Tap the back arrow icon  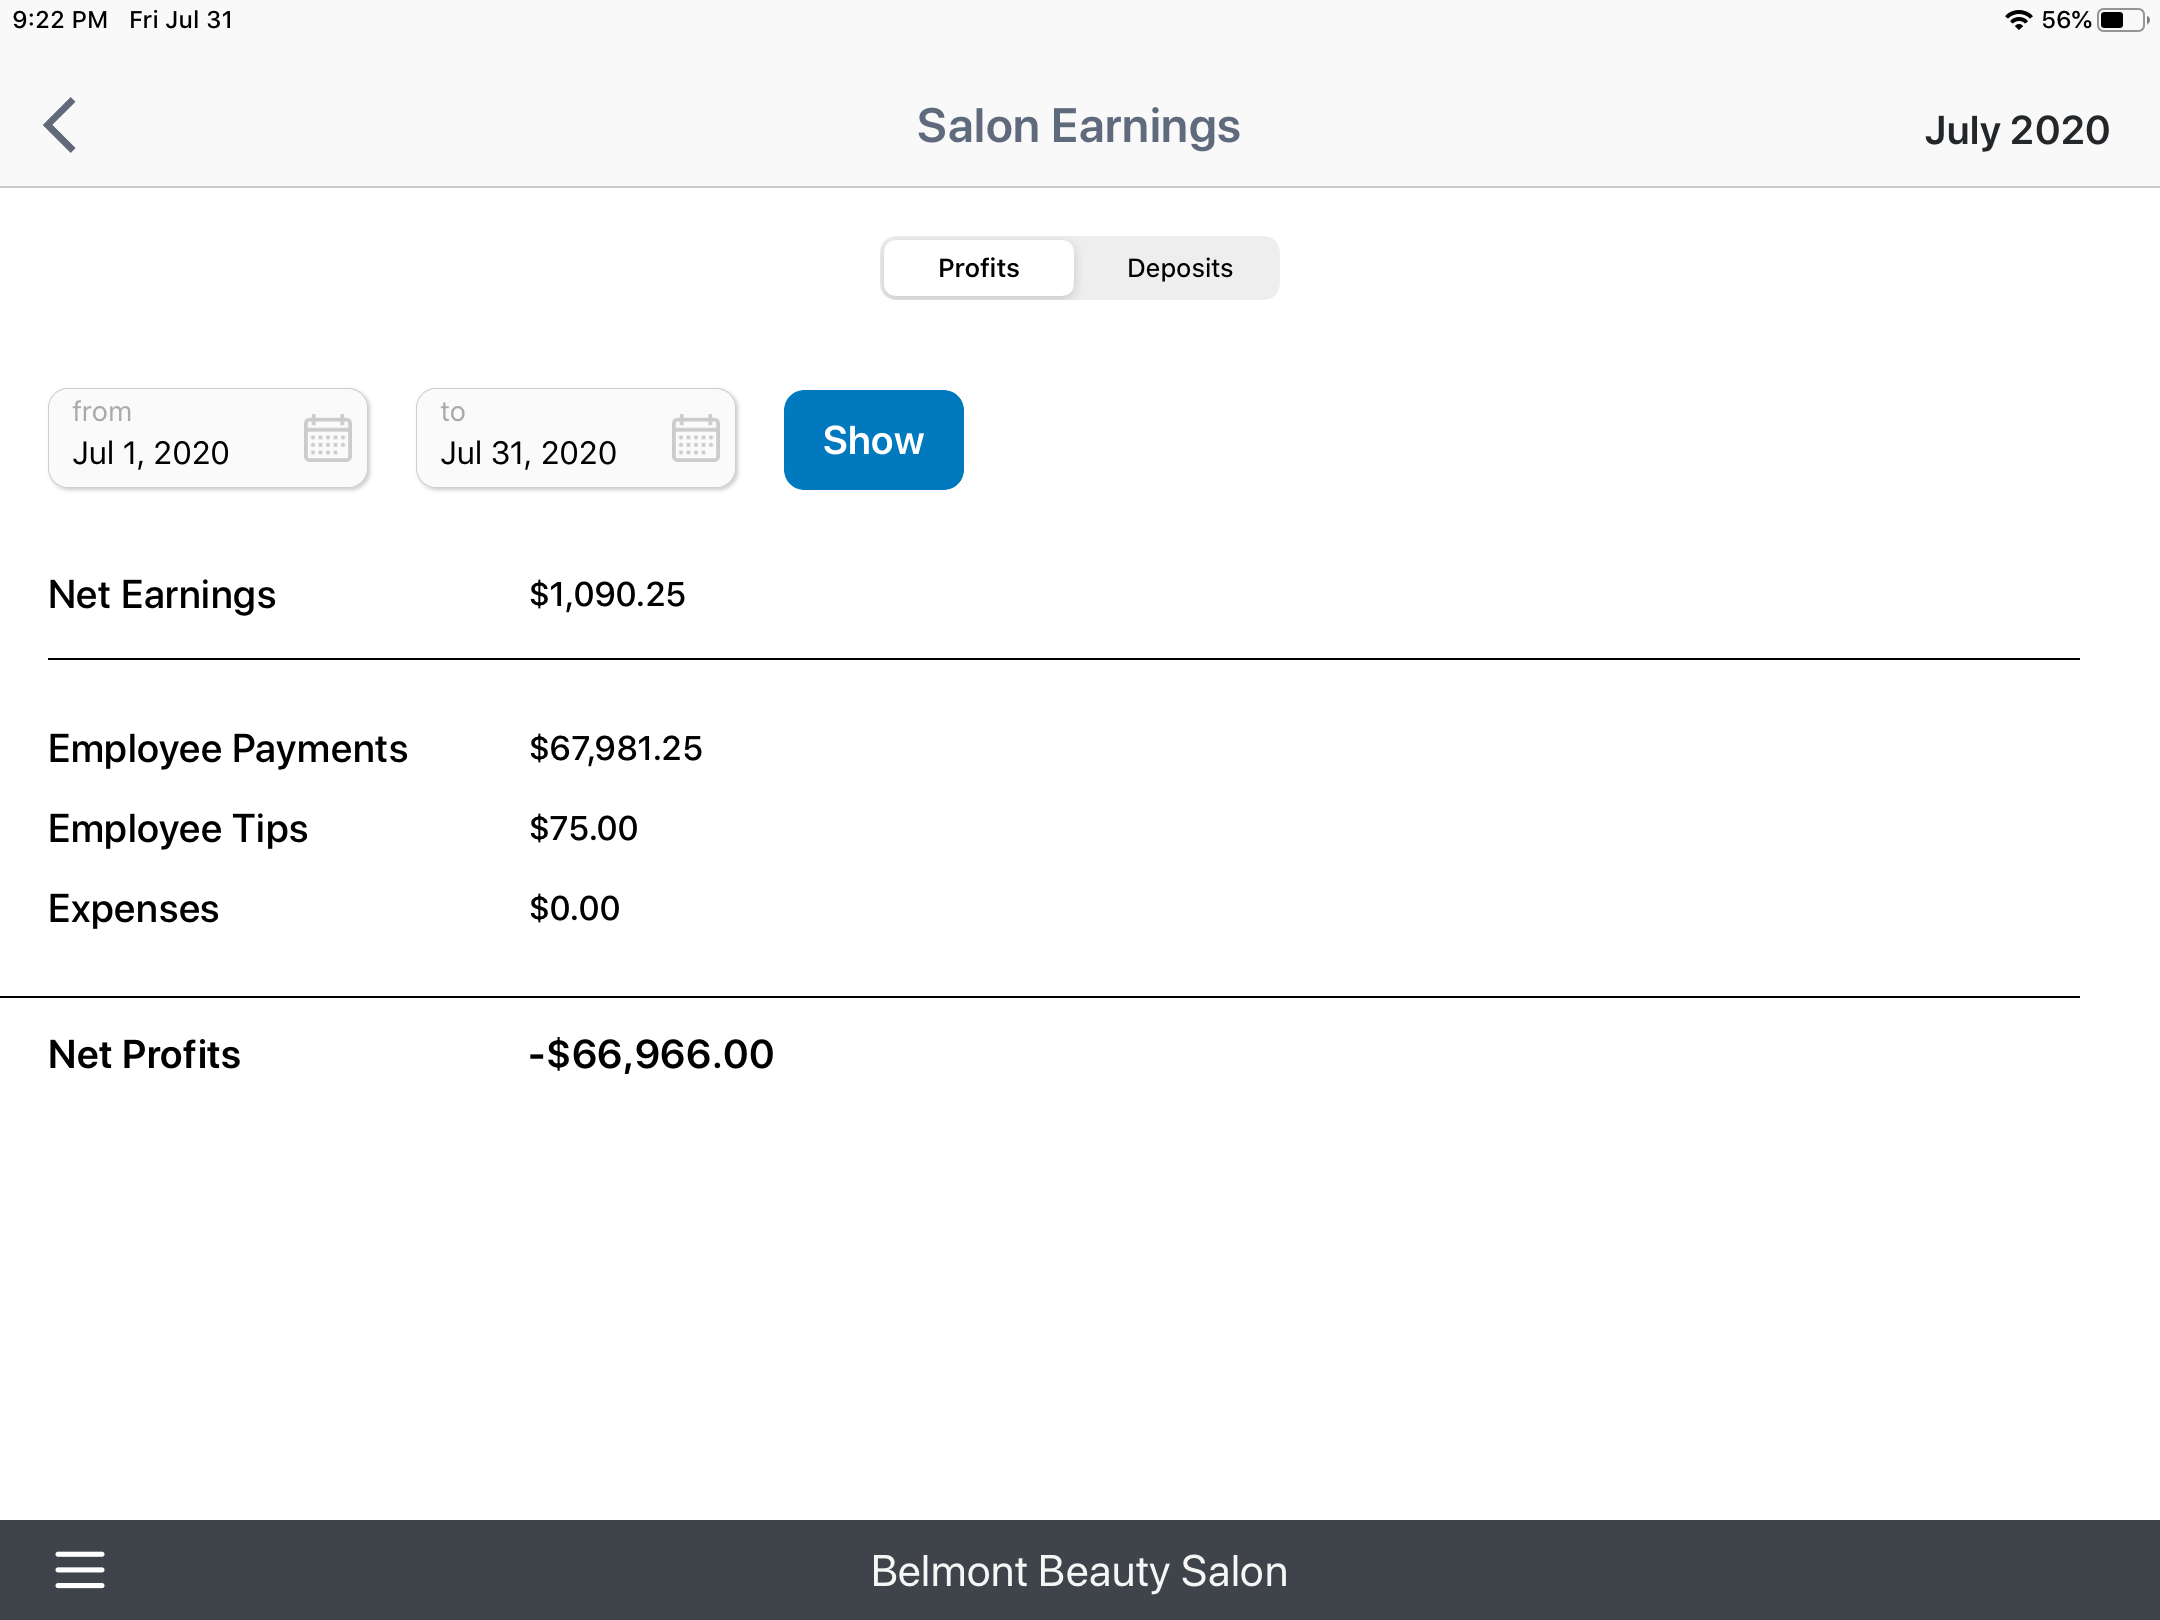[x=60, y=126]
